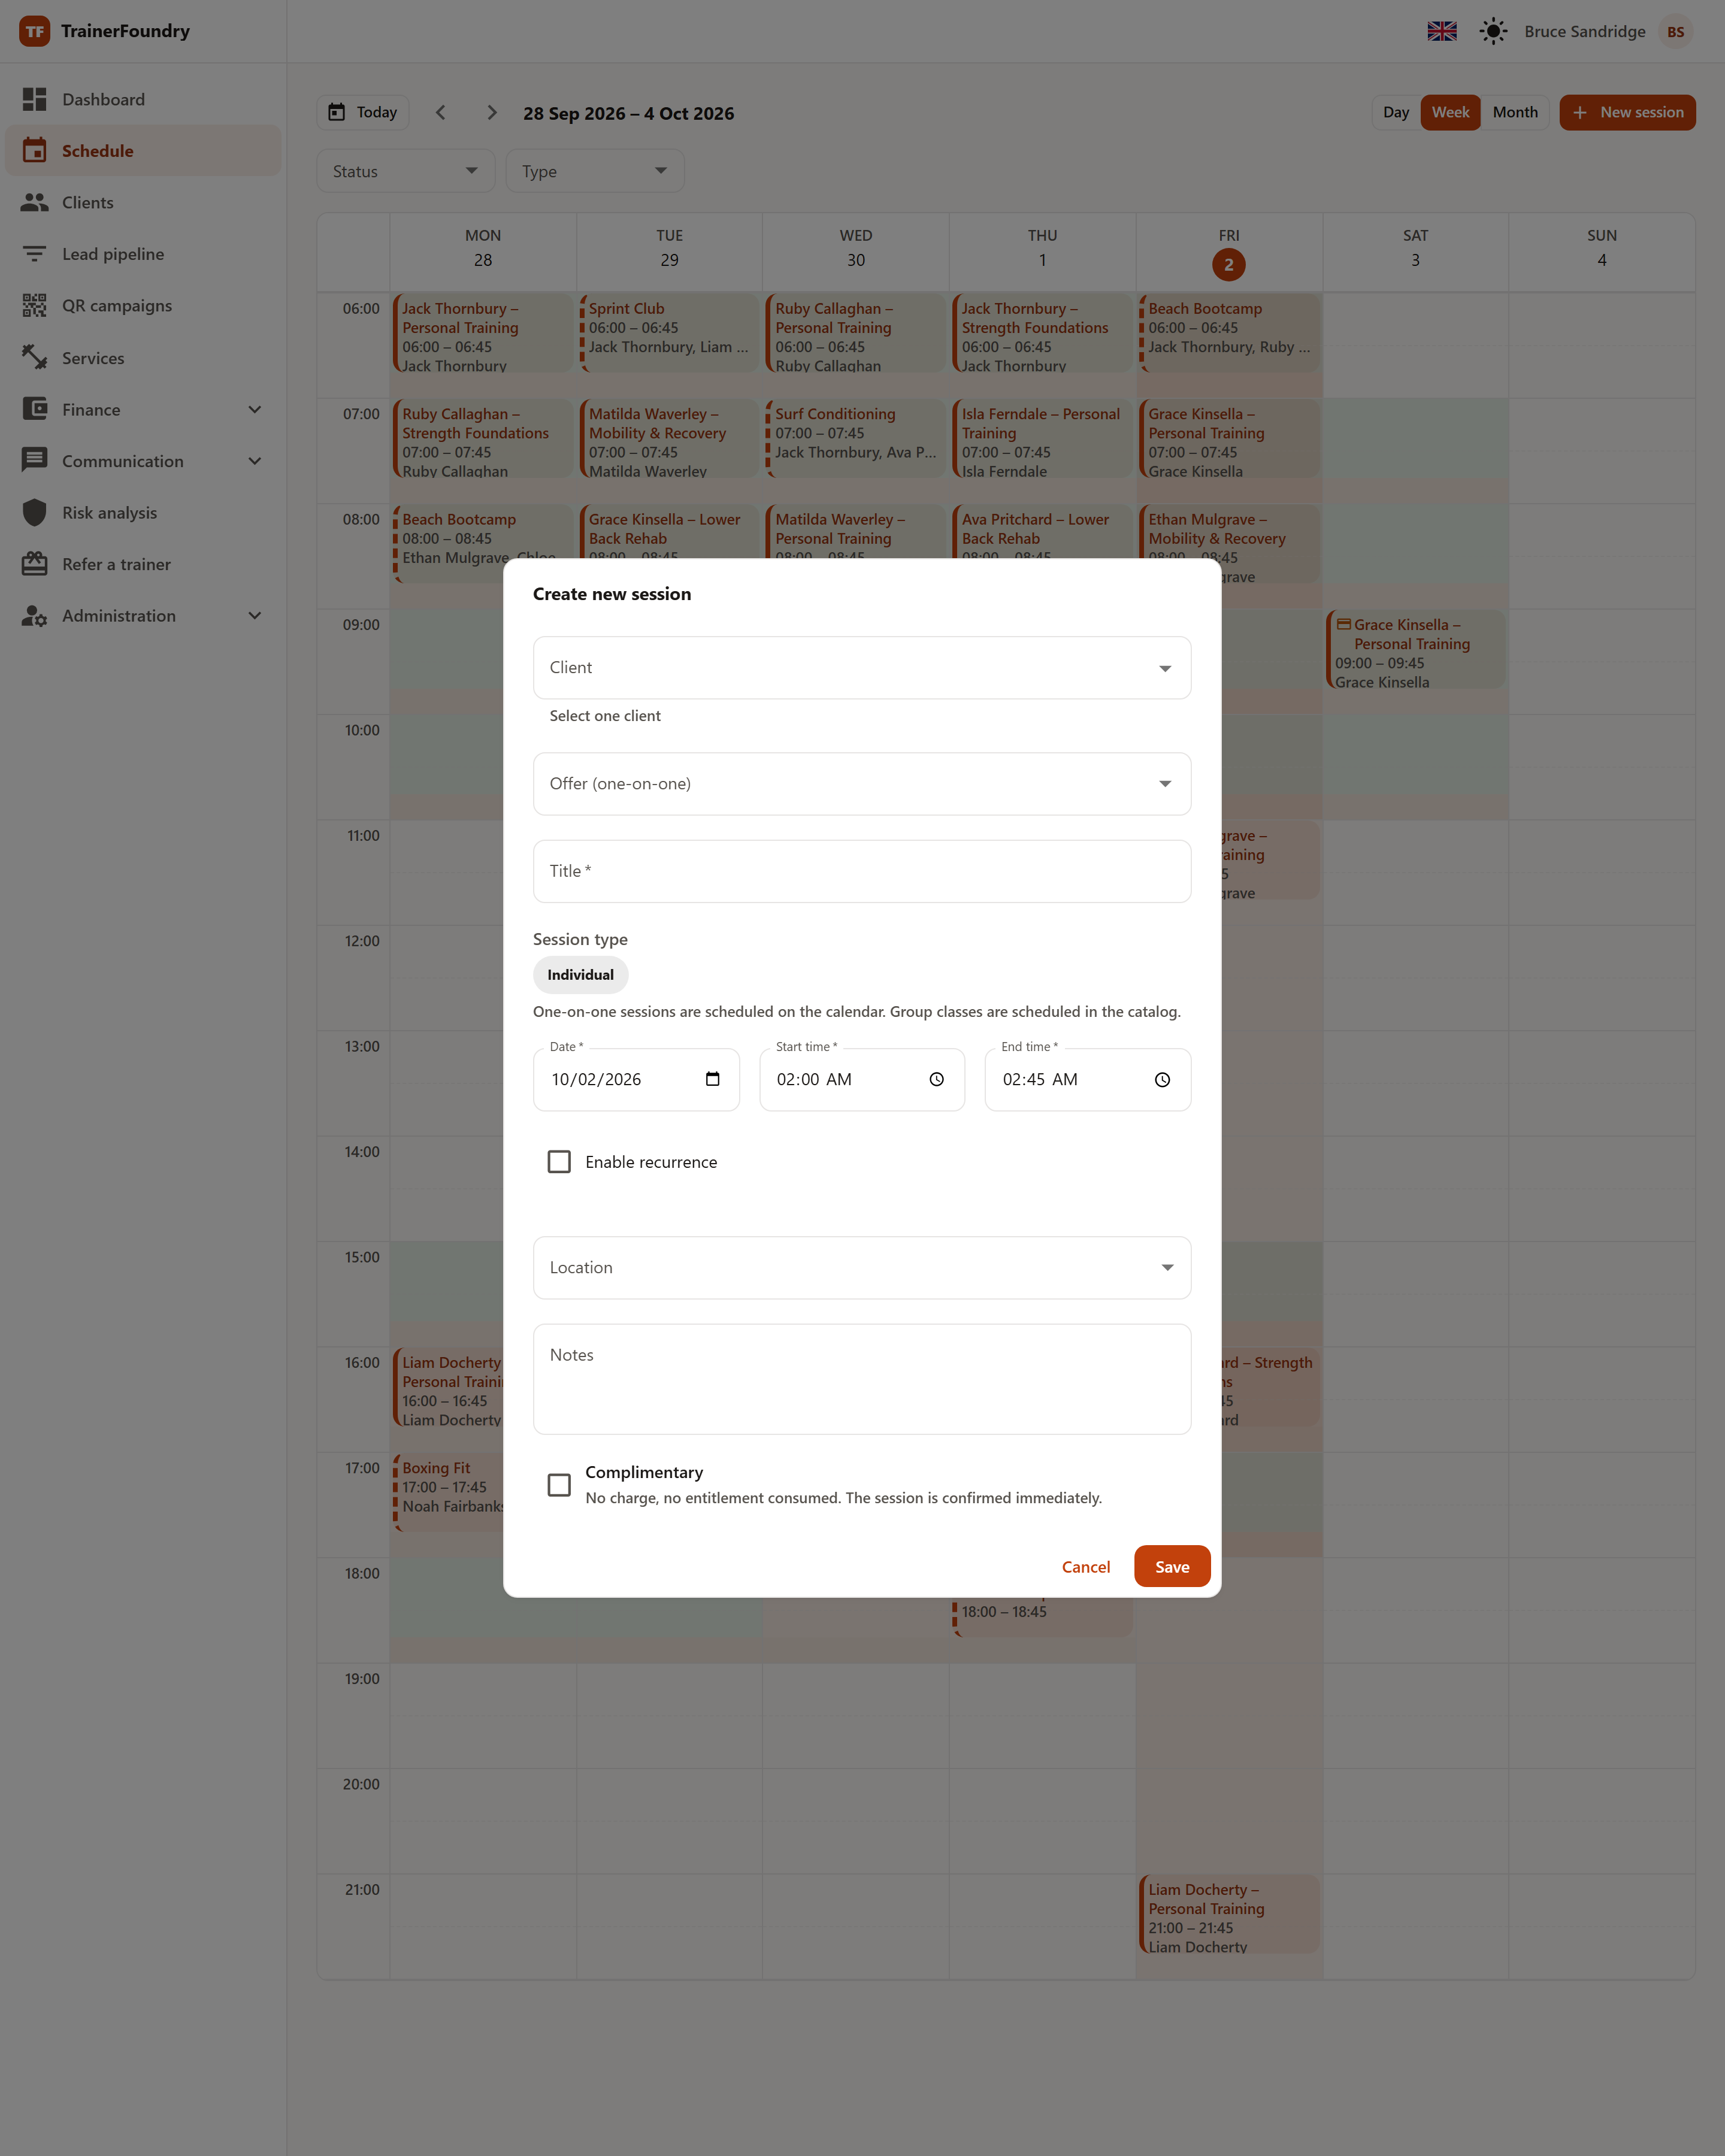Toggle light/dark theme sun icon
The image size is (1725, 2156).
[1493, 31]
